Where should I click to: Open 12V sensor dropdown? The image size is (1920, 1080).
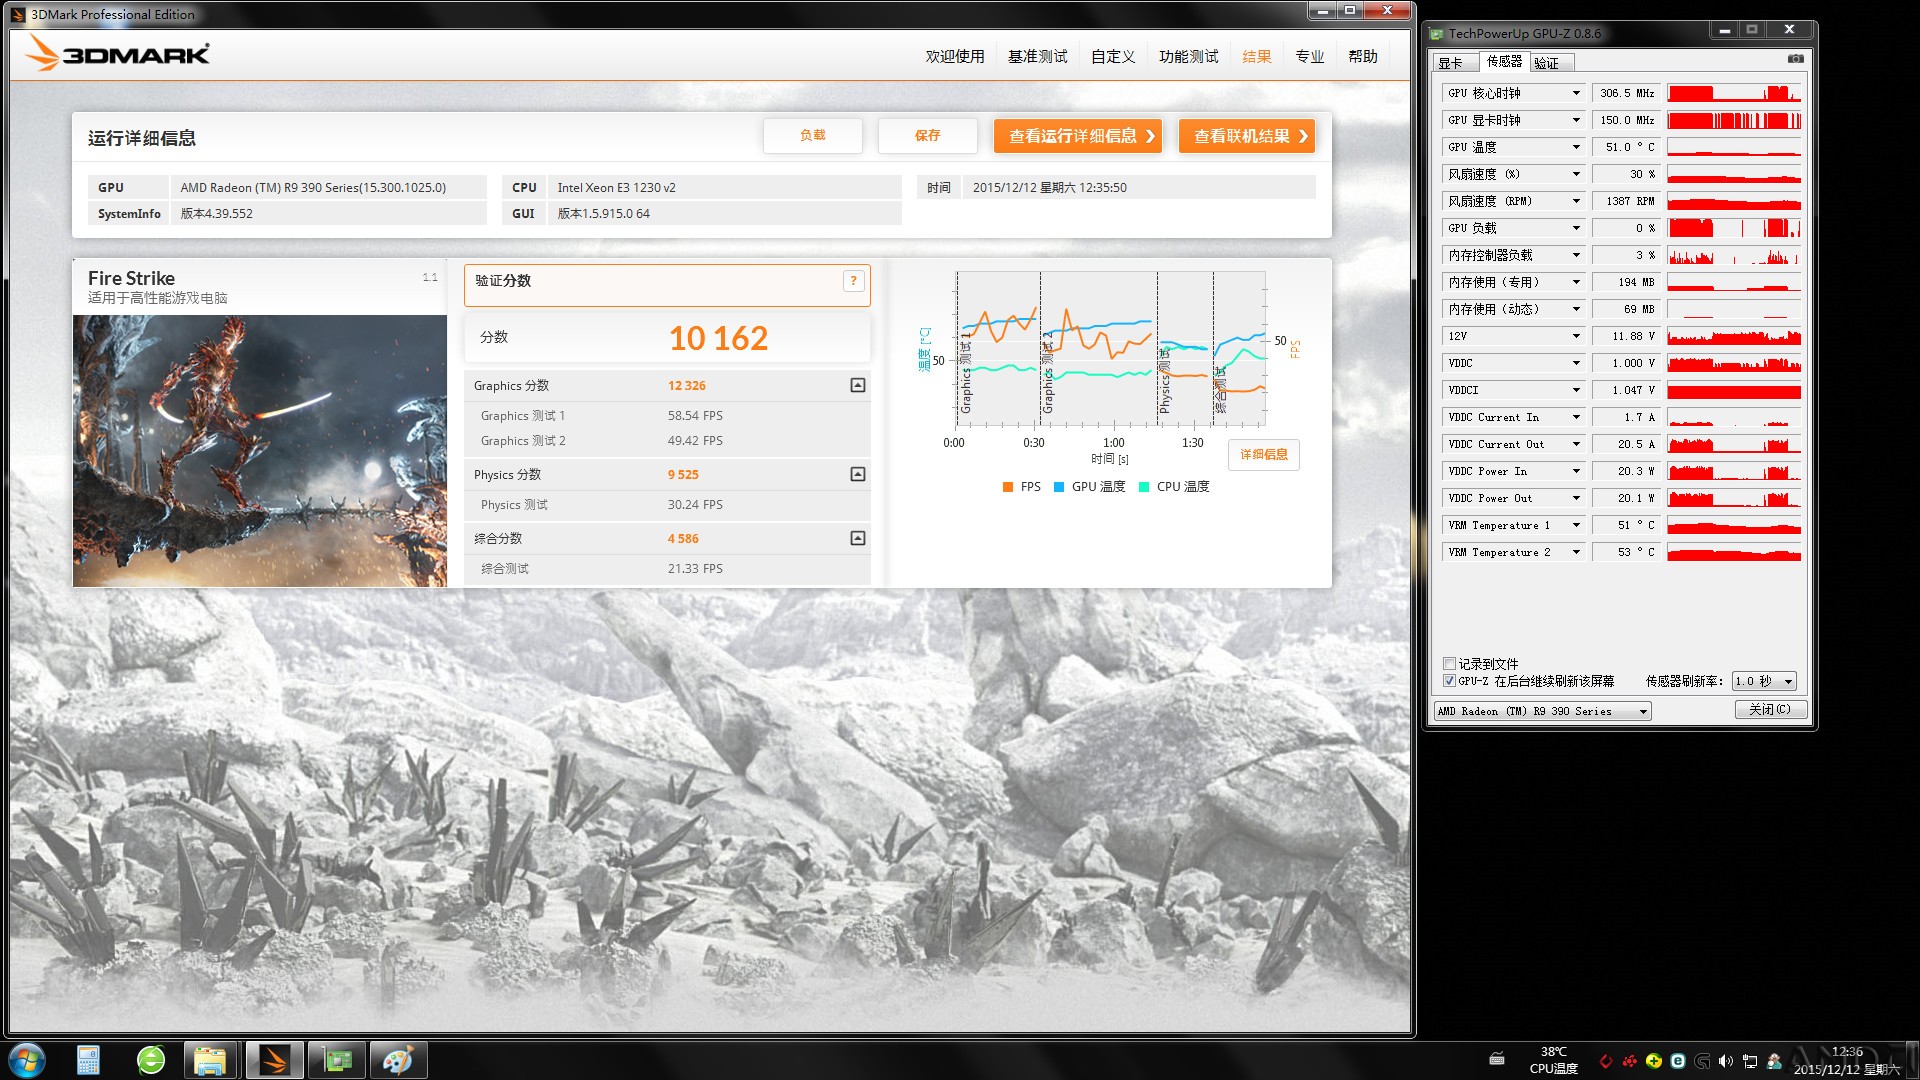[x=1576, y=336]
